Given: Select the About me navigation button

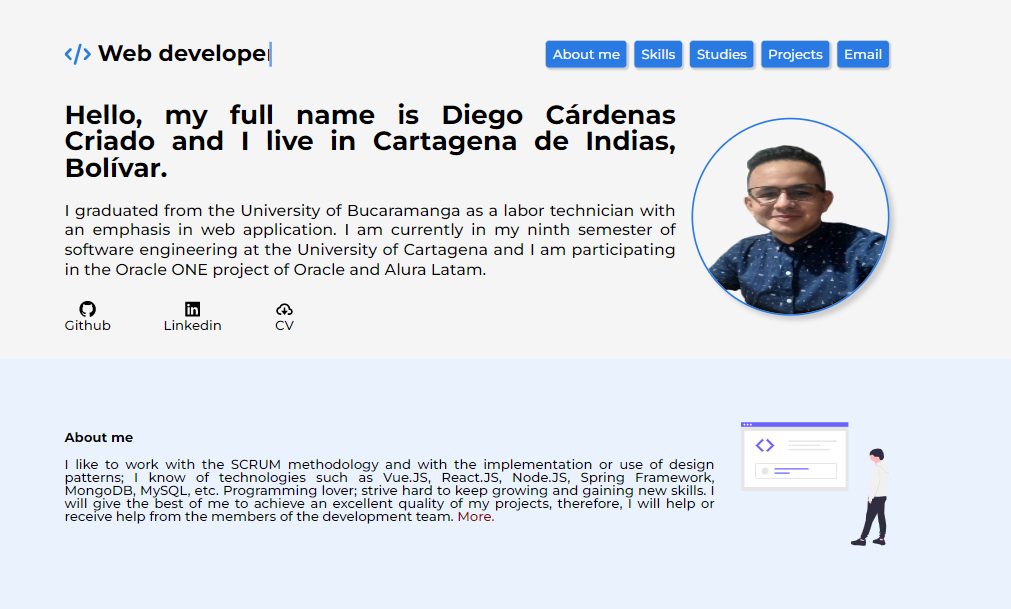Looking at the screenshot, I should click(586, 54).
